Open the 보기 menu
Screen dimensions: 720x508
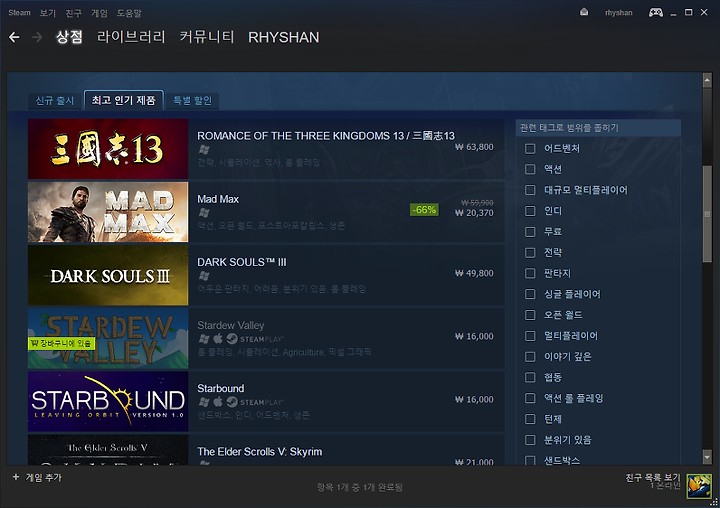coord(47,13)
